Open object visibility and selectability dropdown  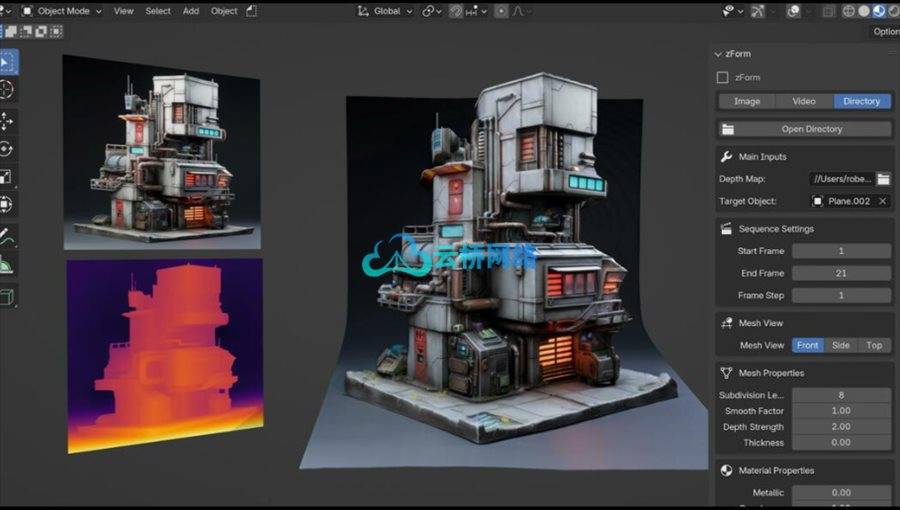pos(732,11)
